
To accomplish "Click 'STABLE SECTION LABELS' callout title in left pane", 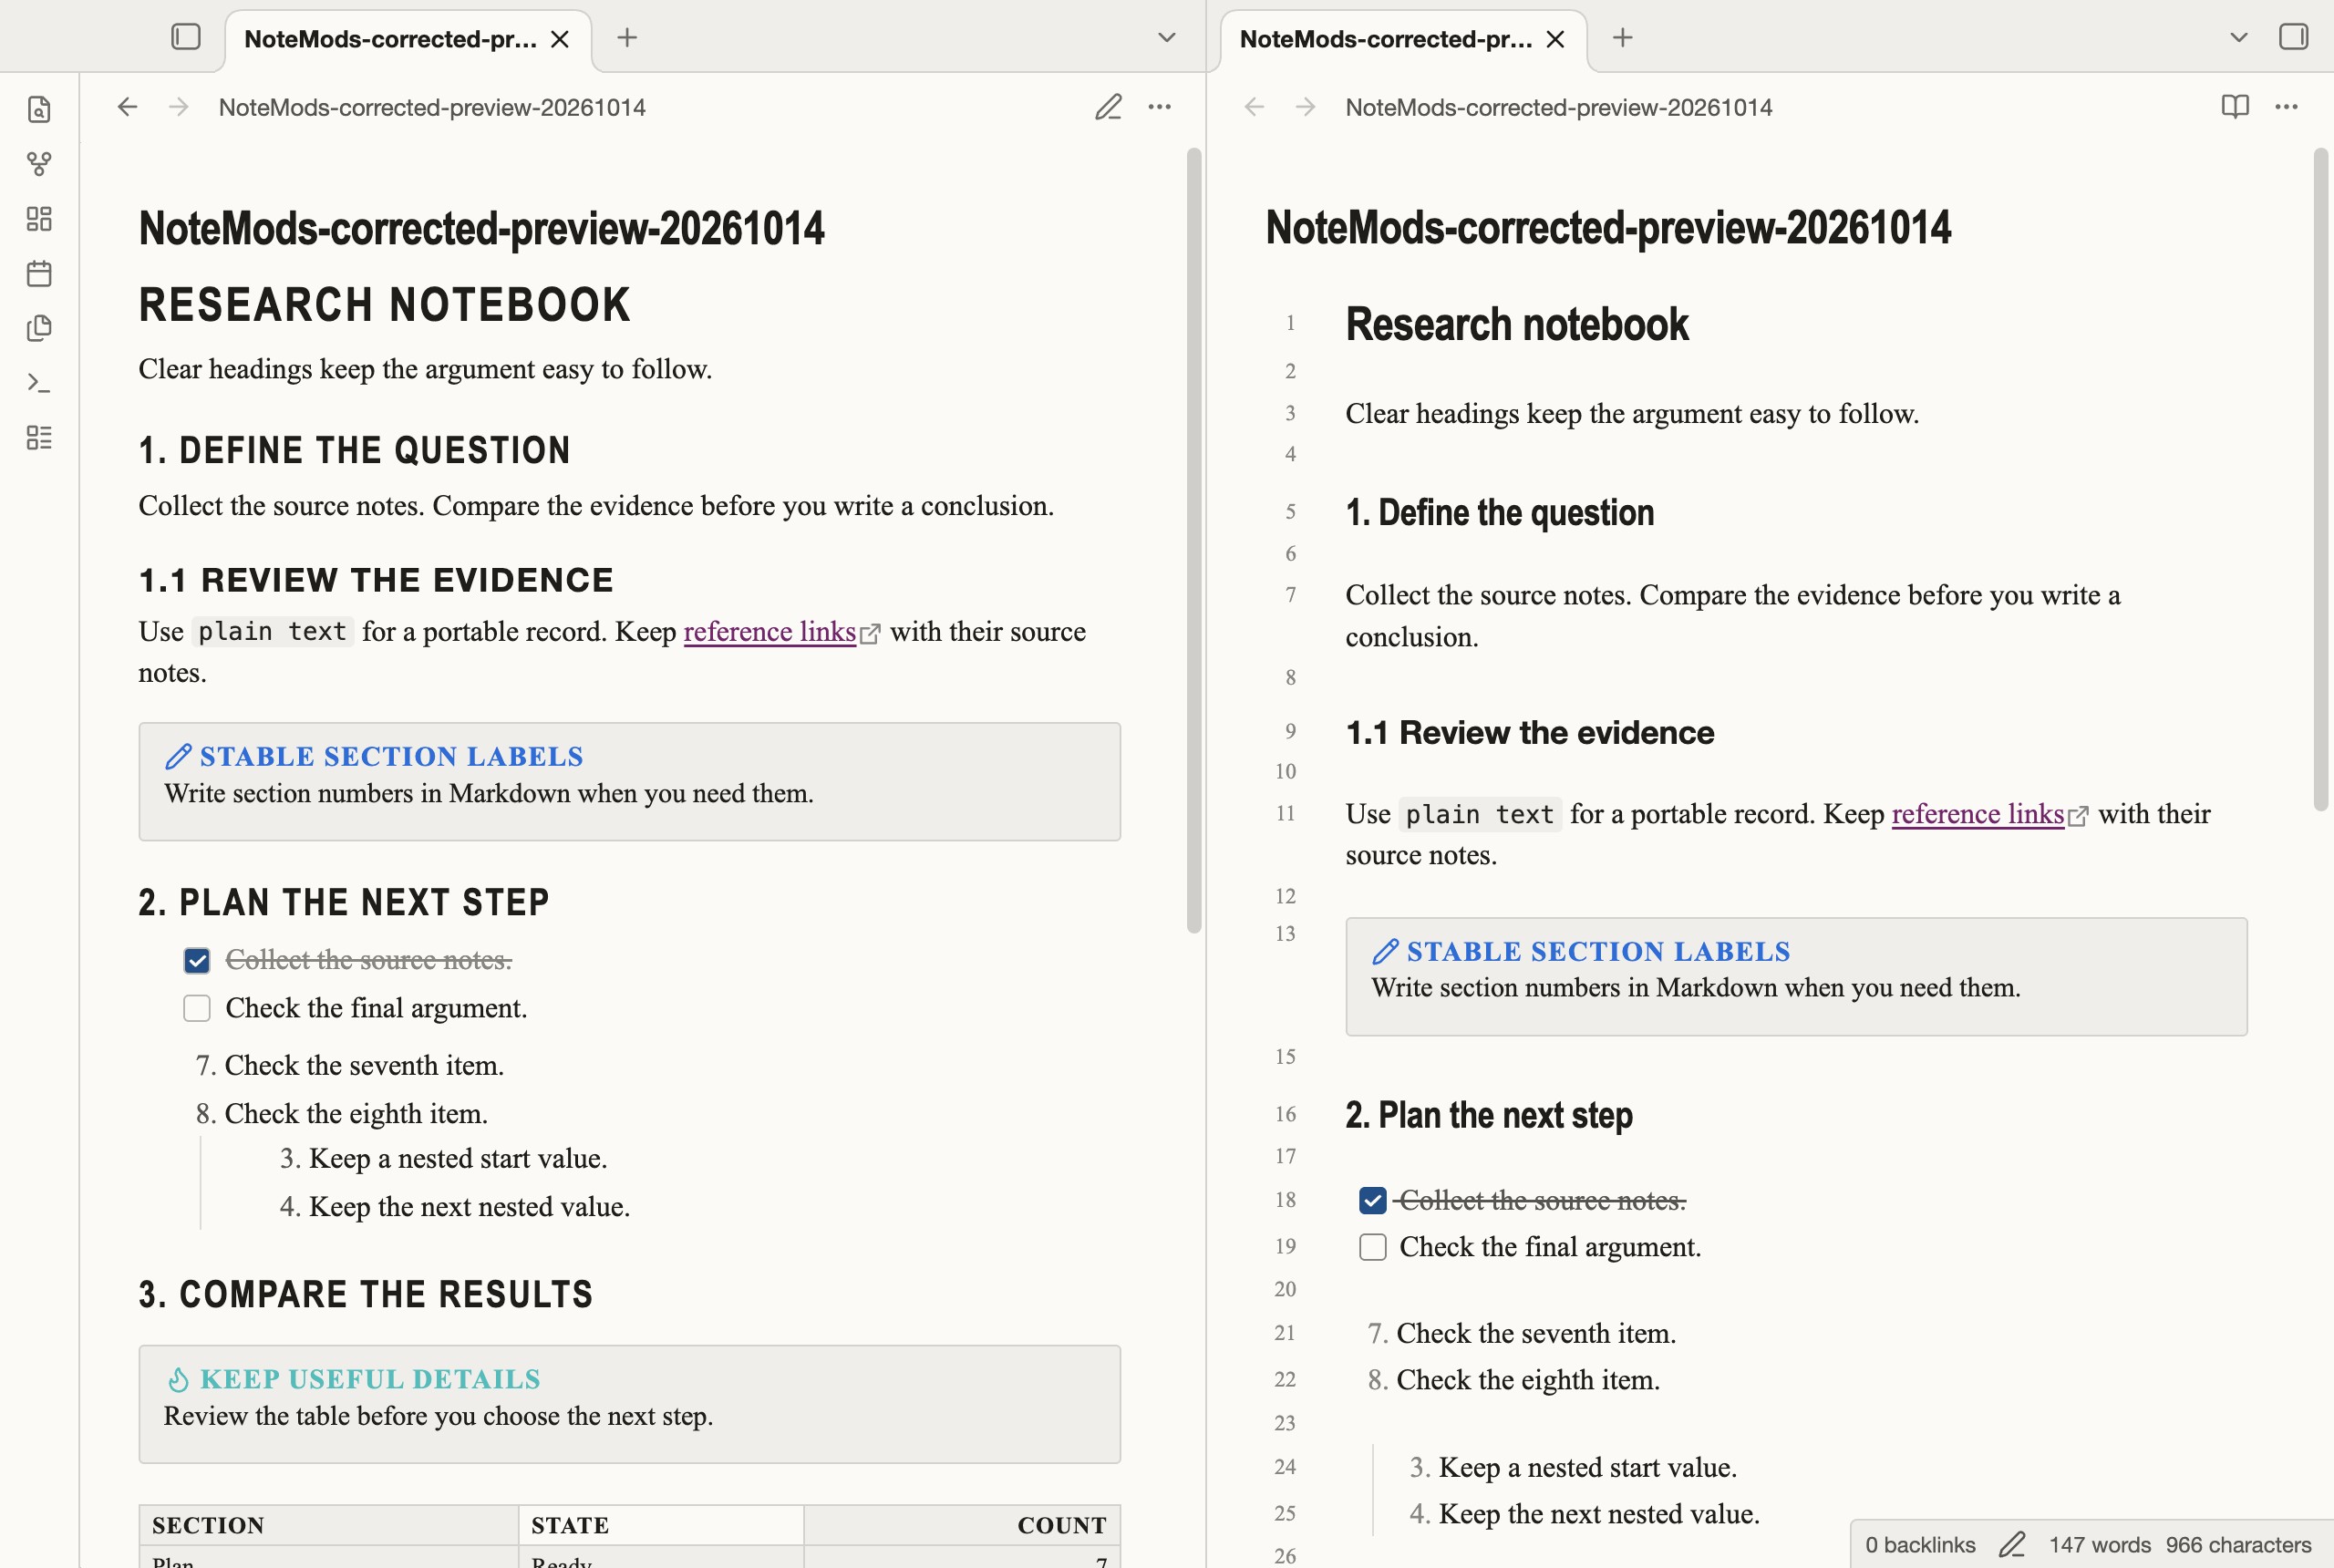I will point(391,756).
